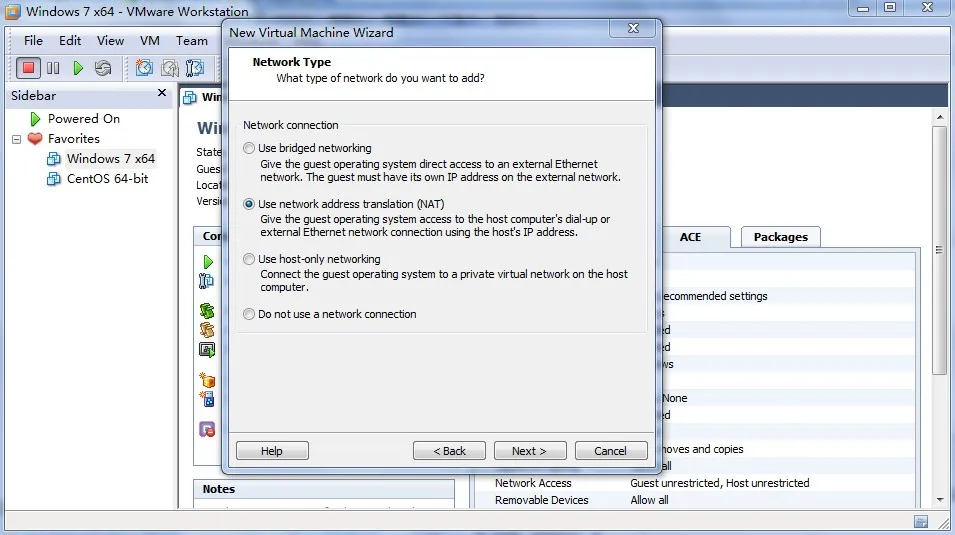The image size is (955, 535).
Task: Open the Snapshot Manager toolbar icon
Action: pyautogui.click(x=195, y=68)
